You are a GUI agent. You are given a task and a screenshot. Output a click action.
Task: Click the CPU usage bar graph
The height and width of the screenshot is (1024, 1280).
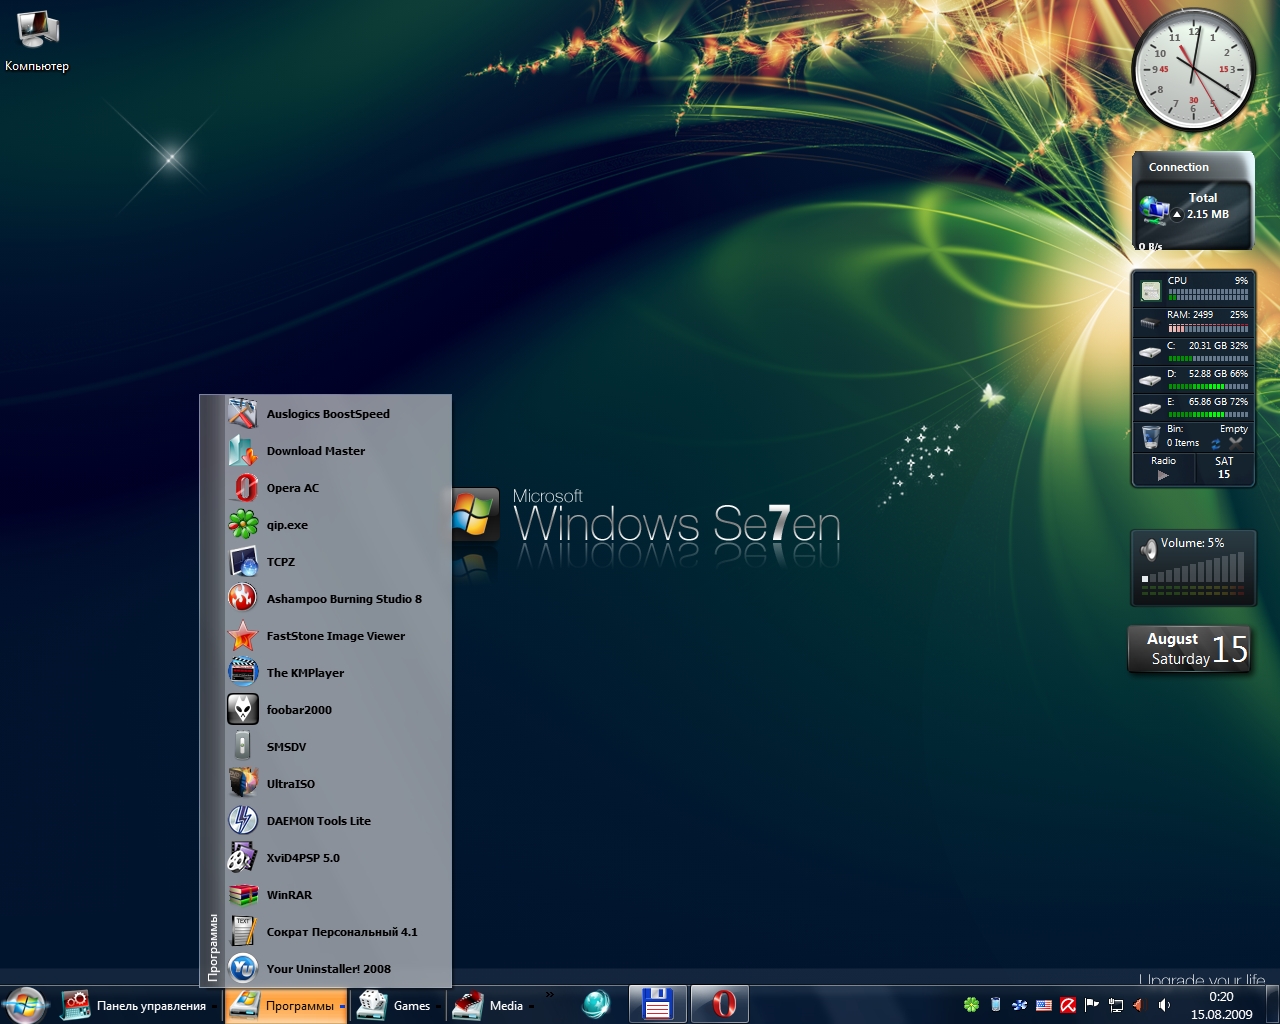[1208, 295]
